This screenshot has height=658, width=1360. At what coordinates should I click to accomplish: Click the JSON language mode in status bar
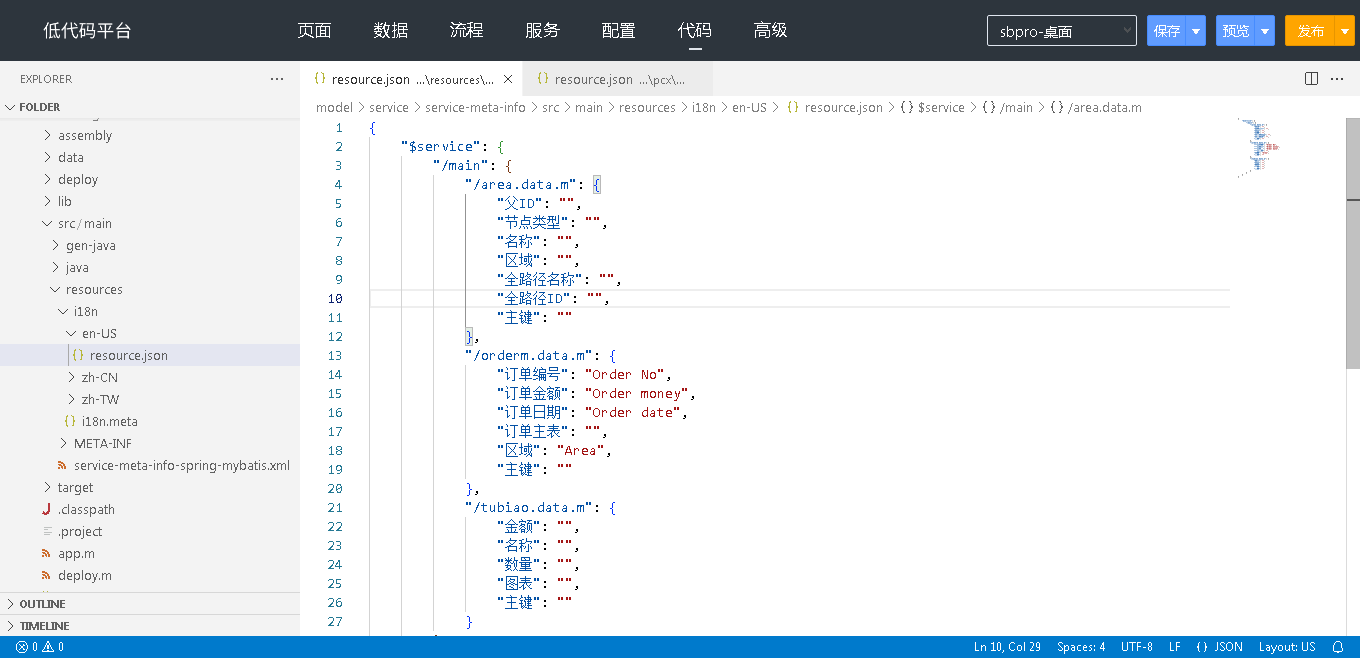(x=1219, y=647)
